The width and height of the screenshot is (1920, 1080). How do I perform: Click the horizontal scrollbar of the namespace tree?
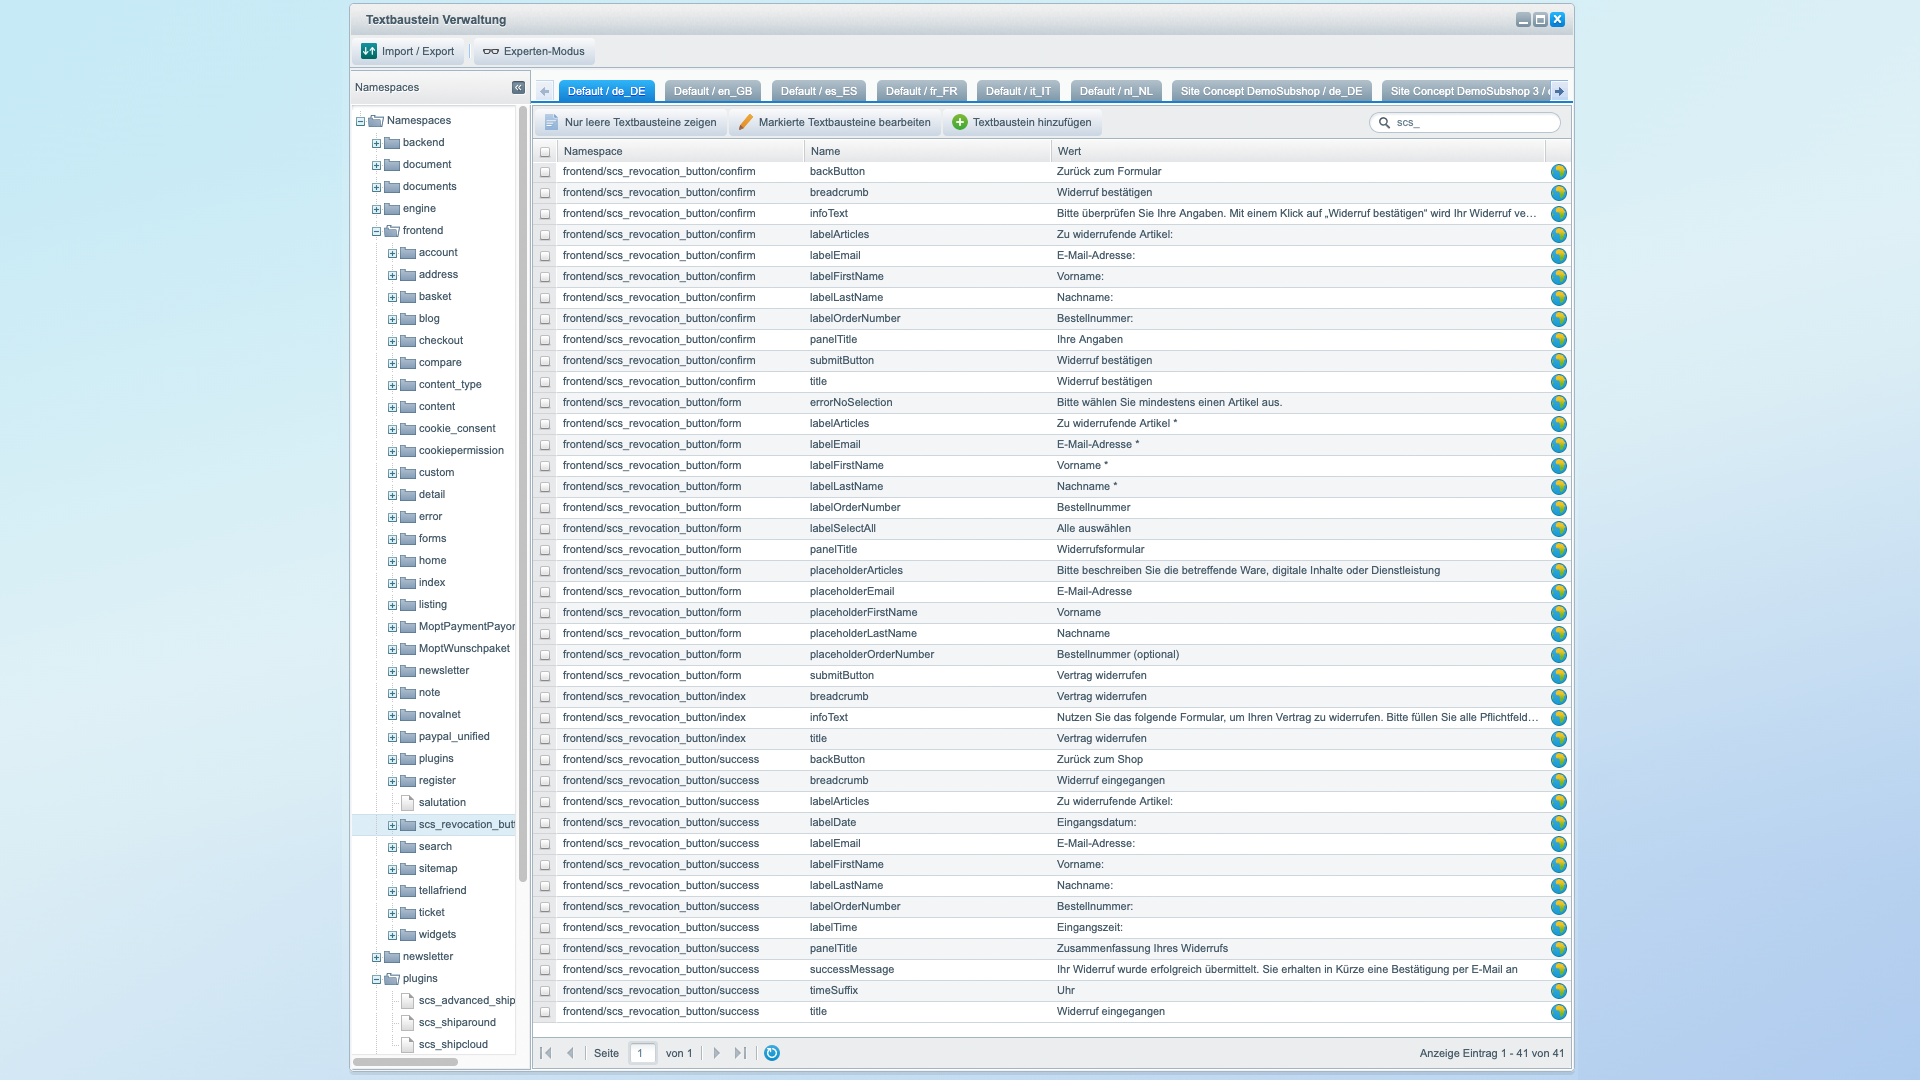click(405, 1062)
